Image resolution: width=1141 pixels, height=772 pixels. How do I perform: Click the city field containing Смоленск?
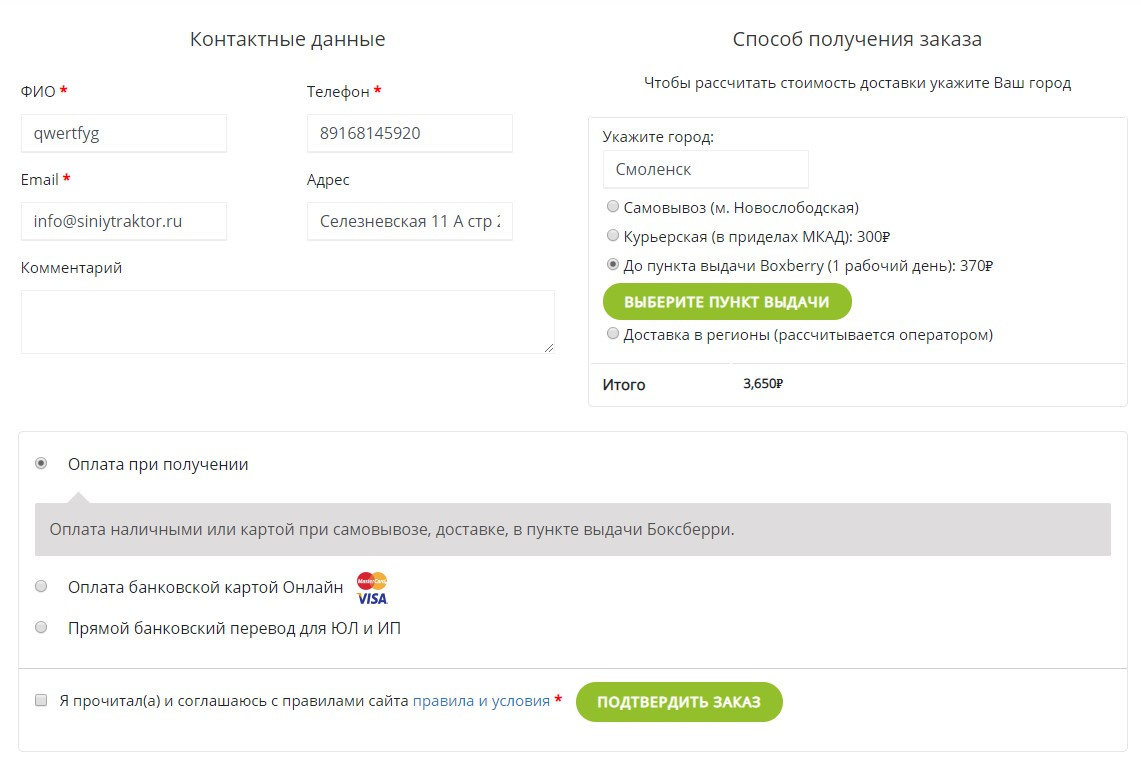[706, 170]
